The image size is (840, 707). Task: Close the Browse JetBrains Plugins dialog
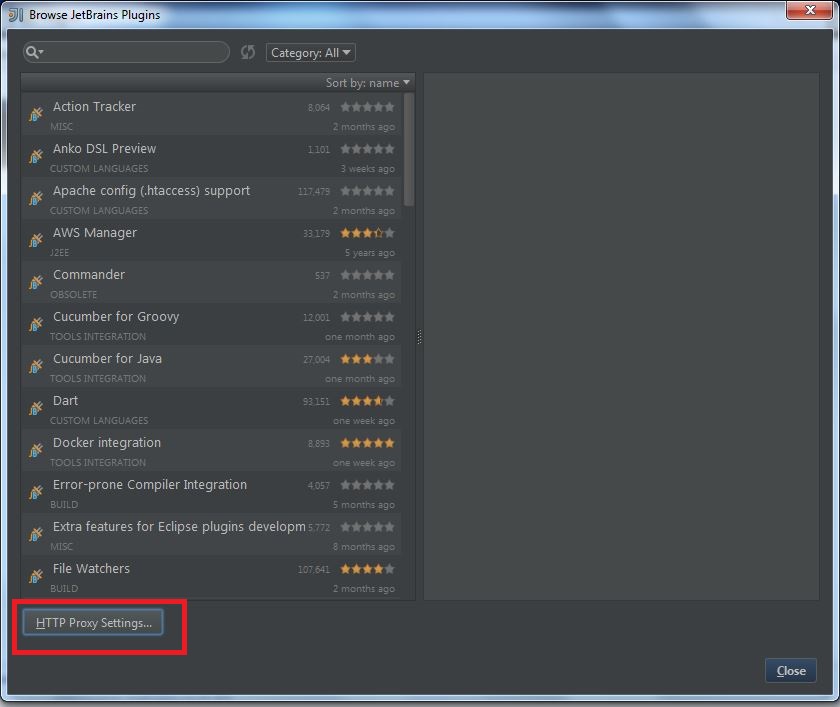click(791, 671)
